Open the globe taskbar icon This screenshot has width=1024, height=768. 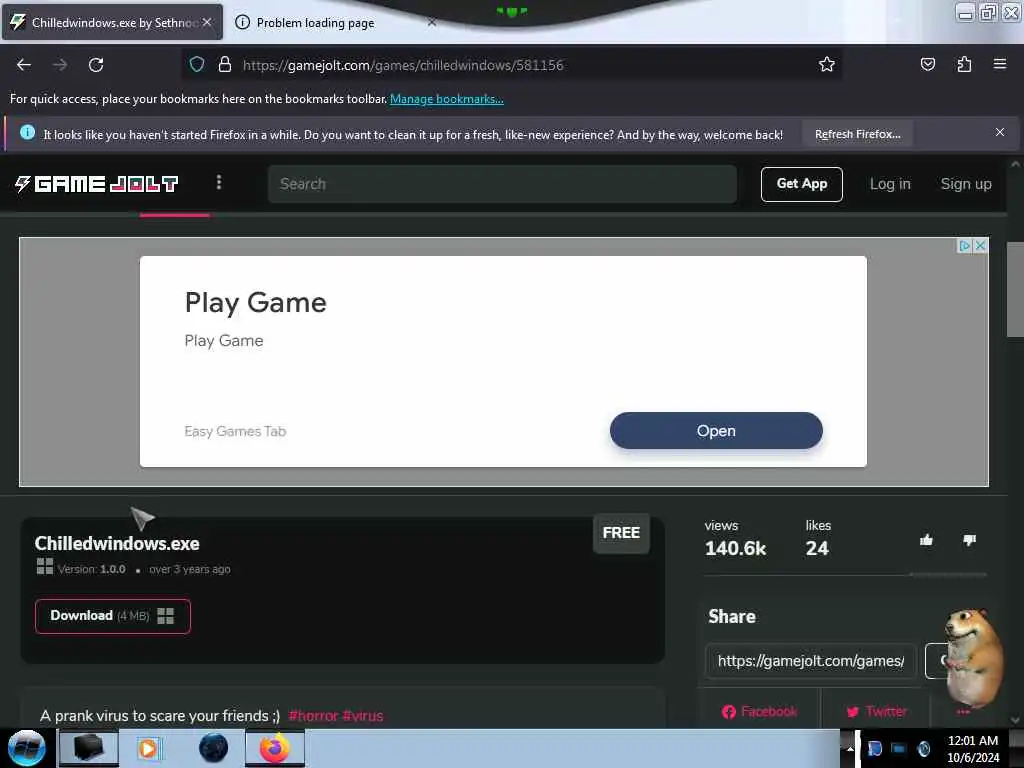click(x=214, y=748)
